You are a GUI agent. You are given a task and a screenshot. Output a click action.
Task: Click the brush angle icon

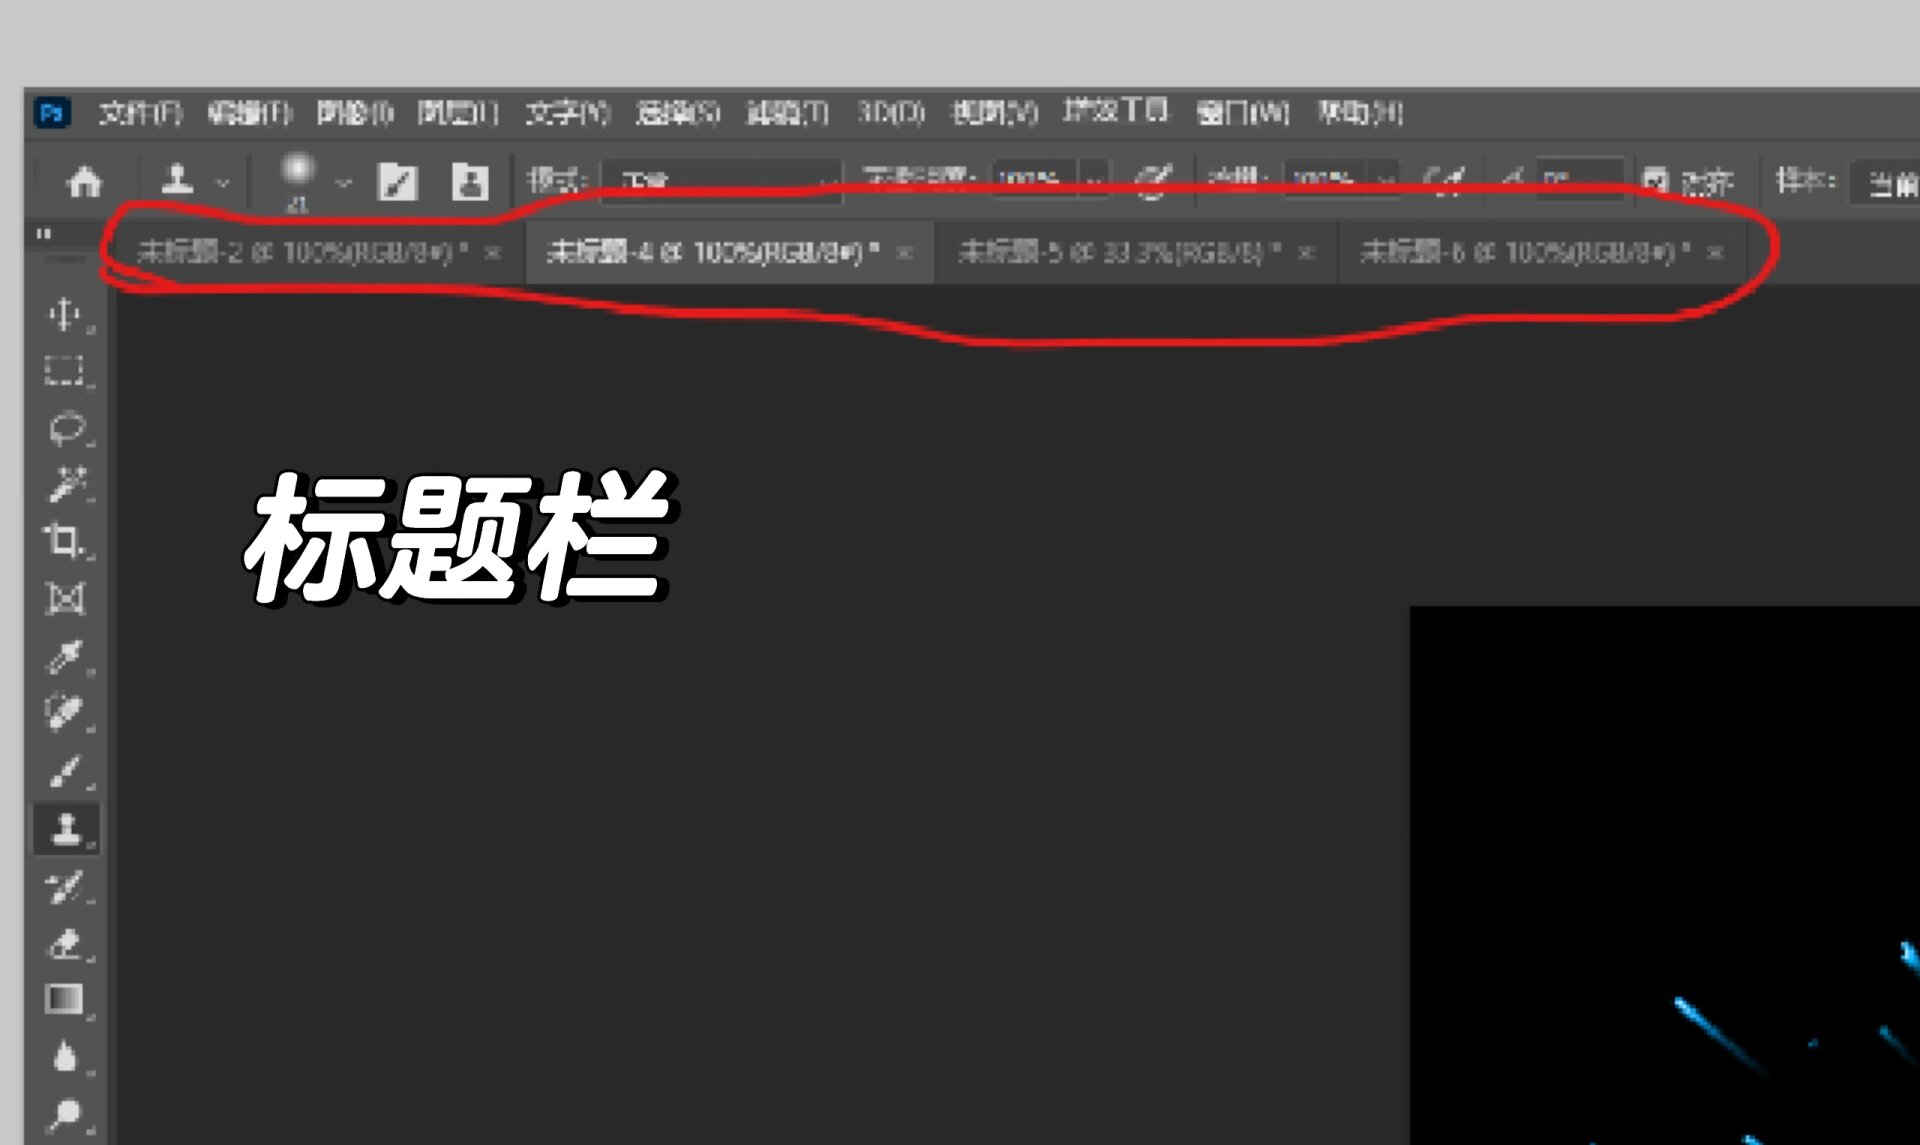[x=1513, y=179]
